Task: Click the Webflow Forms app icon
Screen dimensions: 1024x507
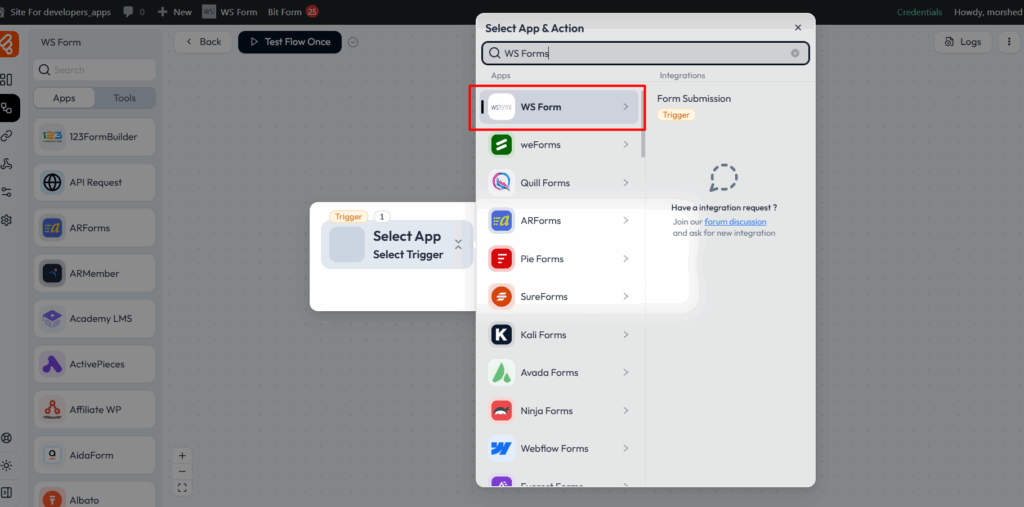Action: [x=501, y=449]
